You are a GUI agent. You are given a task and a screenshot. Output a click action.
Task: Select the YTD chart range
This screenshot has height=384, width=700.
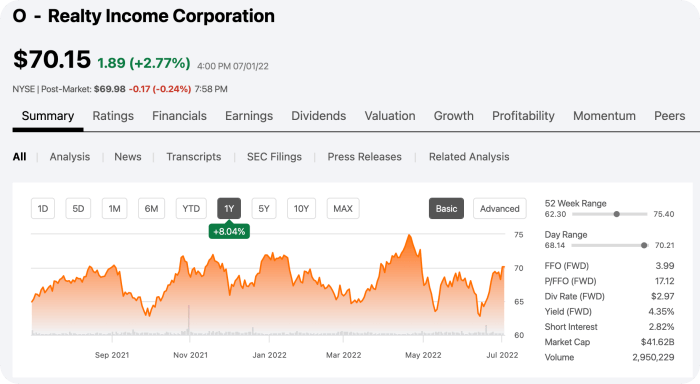(191, 209)
